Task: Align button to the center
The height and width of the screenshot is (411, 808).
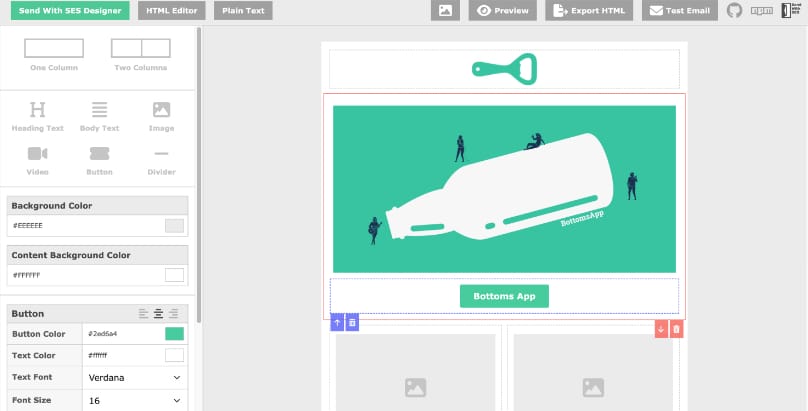Action: click(x=159, y=314)
